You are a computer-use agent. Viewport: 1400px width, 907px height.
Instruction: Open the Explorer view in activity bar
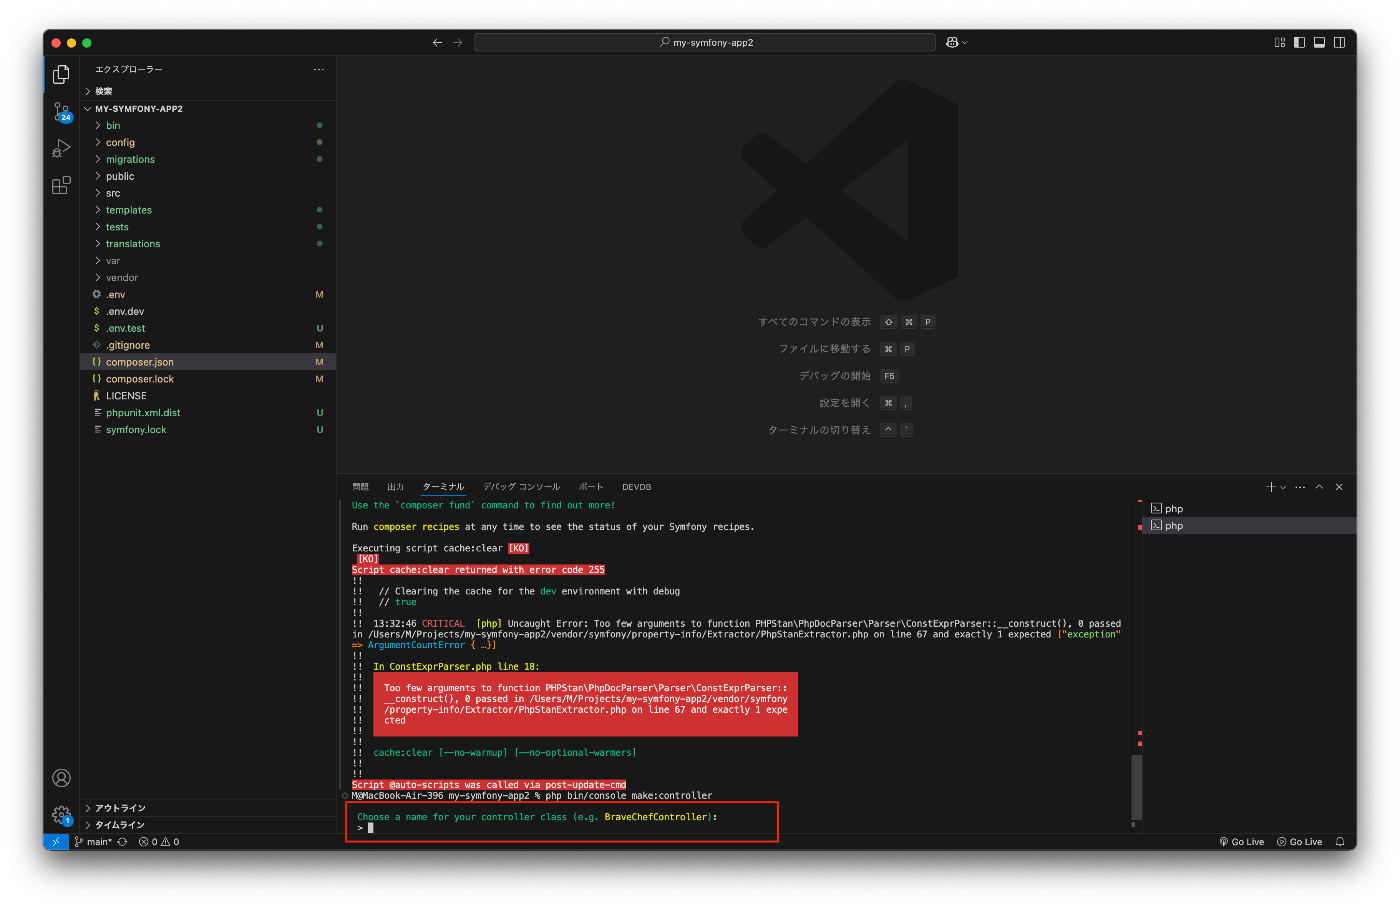tap(61, 75)
